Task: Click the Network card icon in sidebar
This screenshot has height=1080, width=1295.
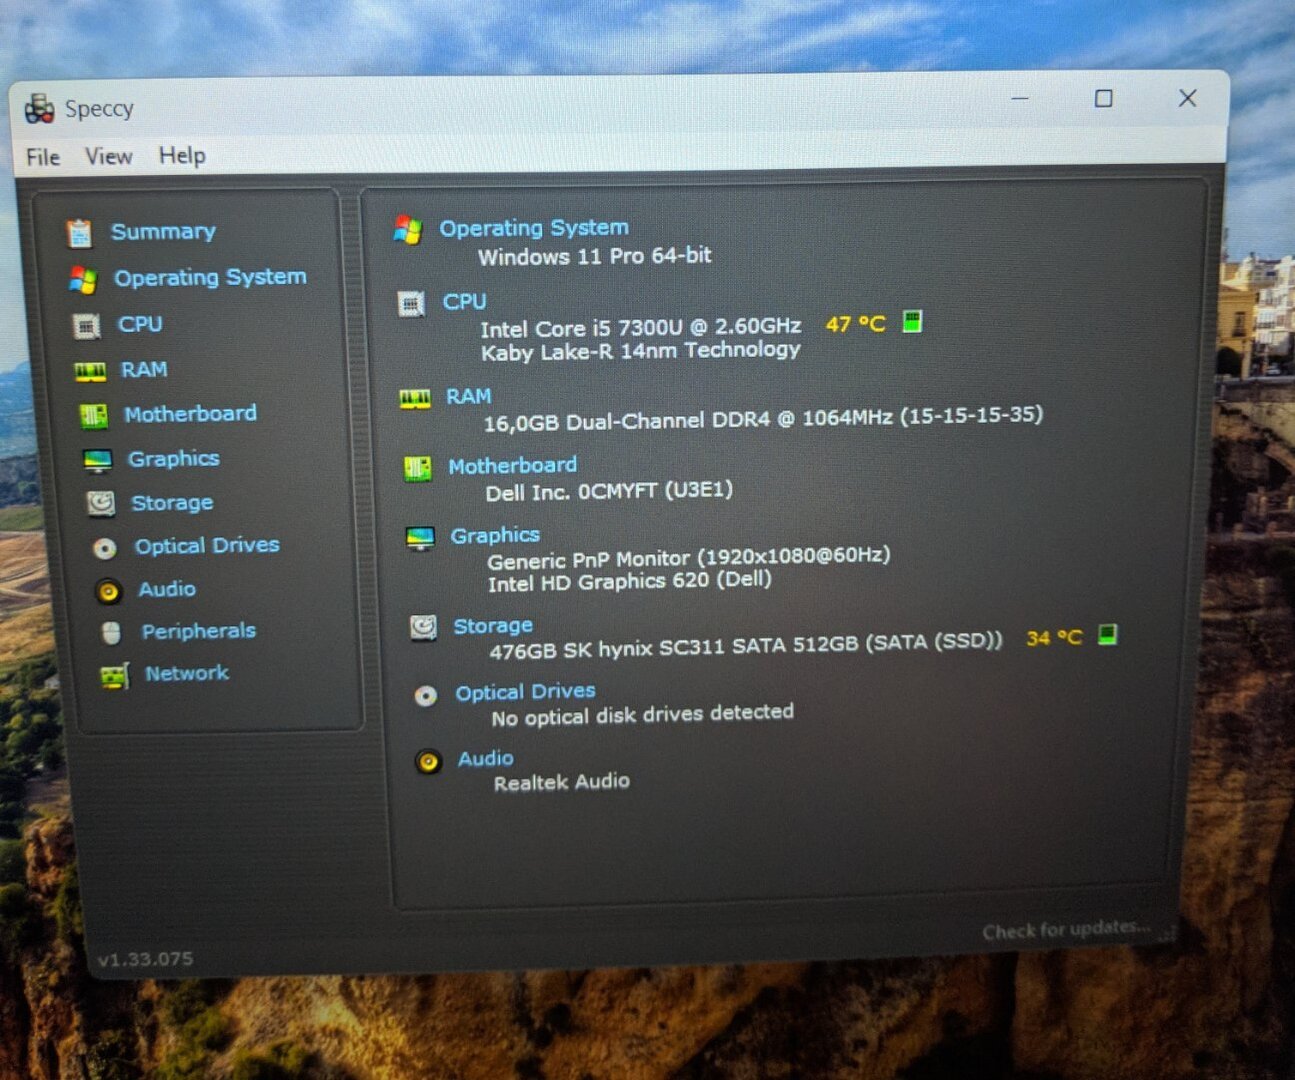Action: coord(114,677)
